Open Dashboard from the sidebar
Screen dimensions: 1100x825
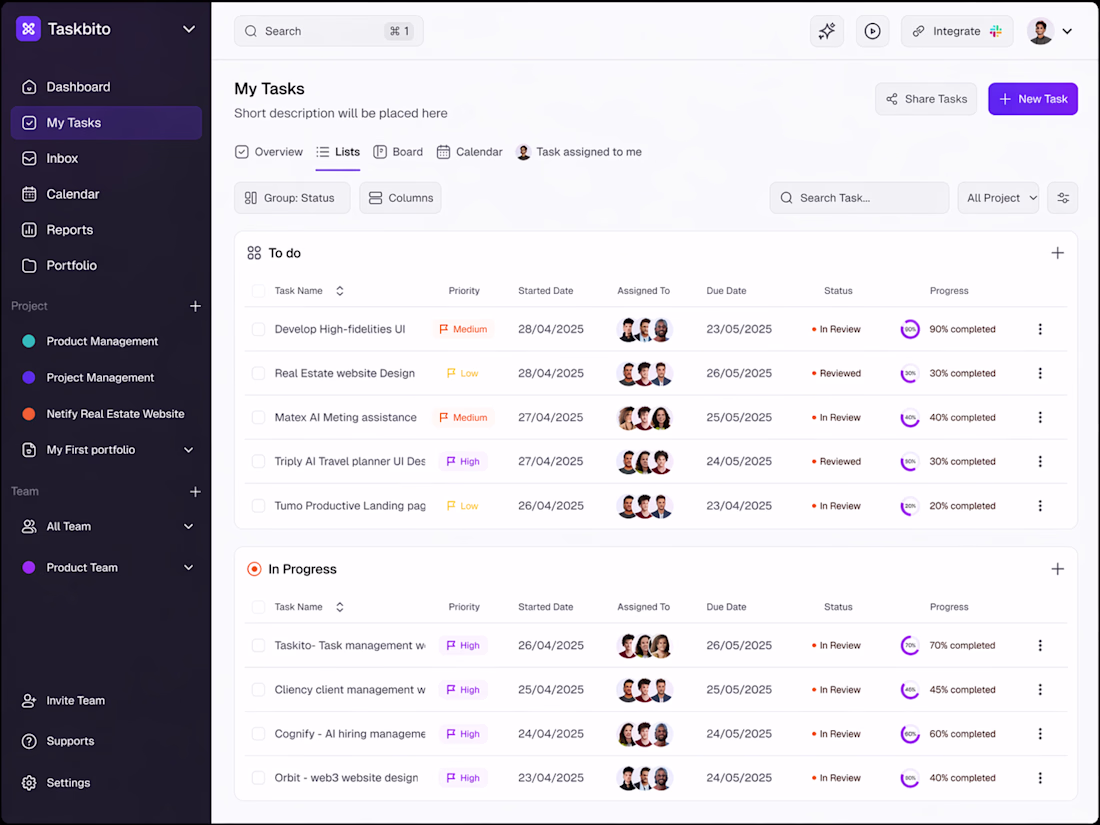tap(106, 87)
